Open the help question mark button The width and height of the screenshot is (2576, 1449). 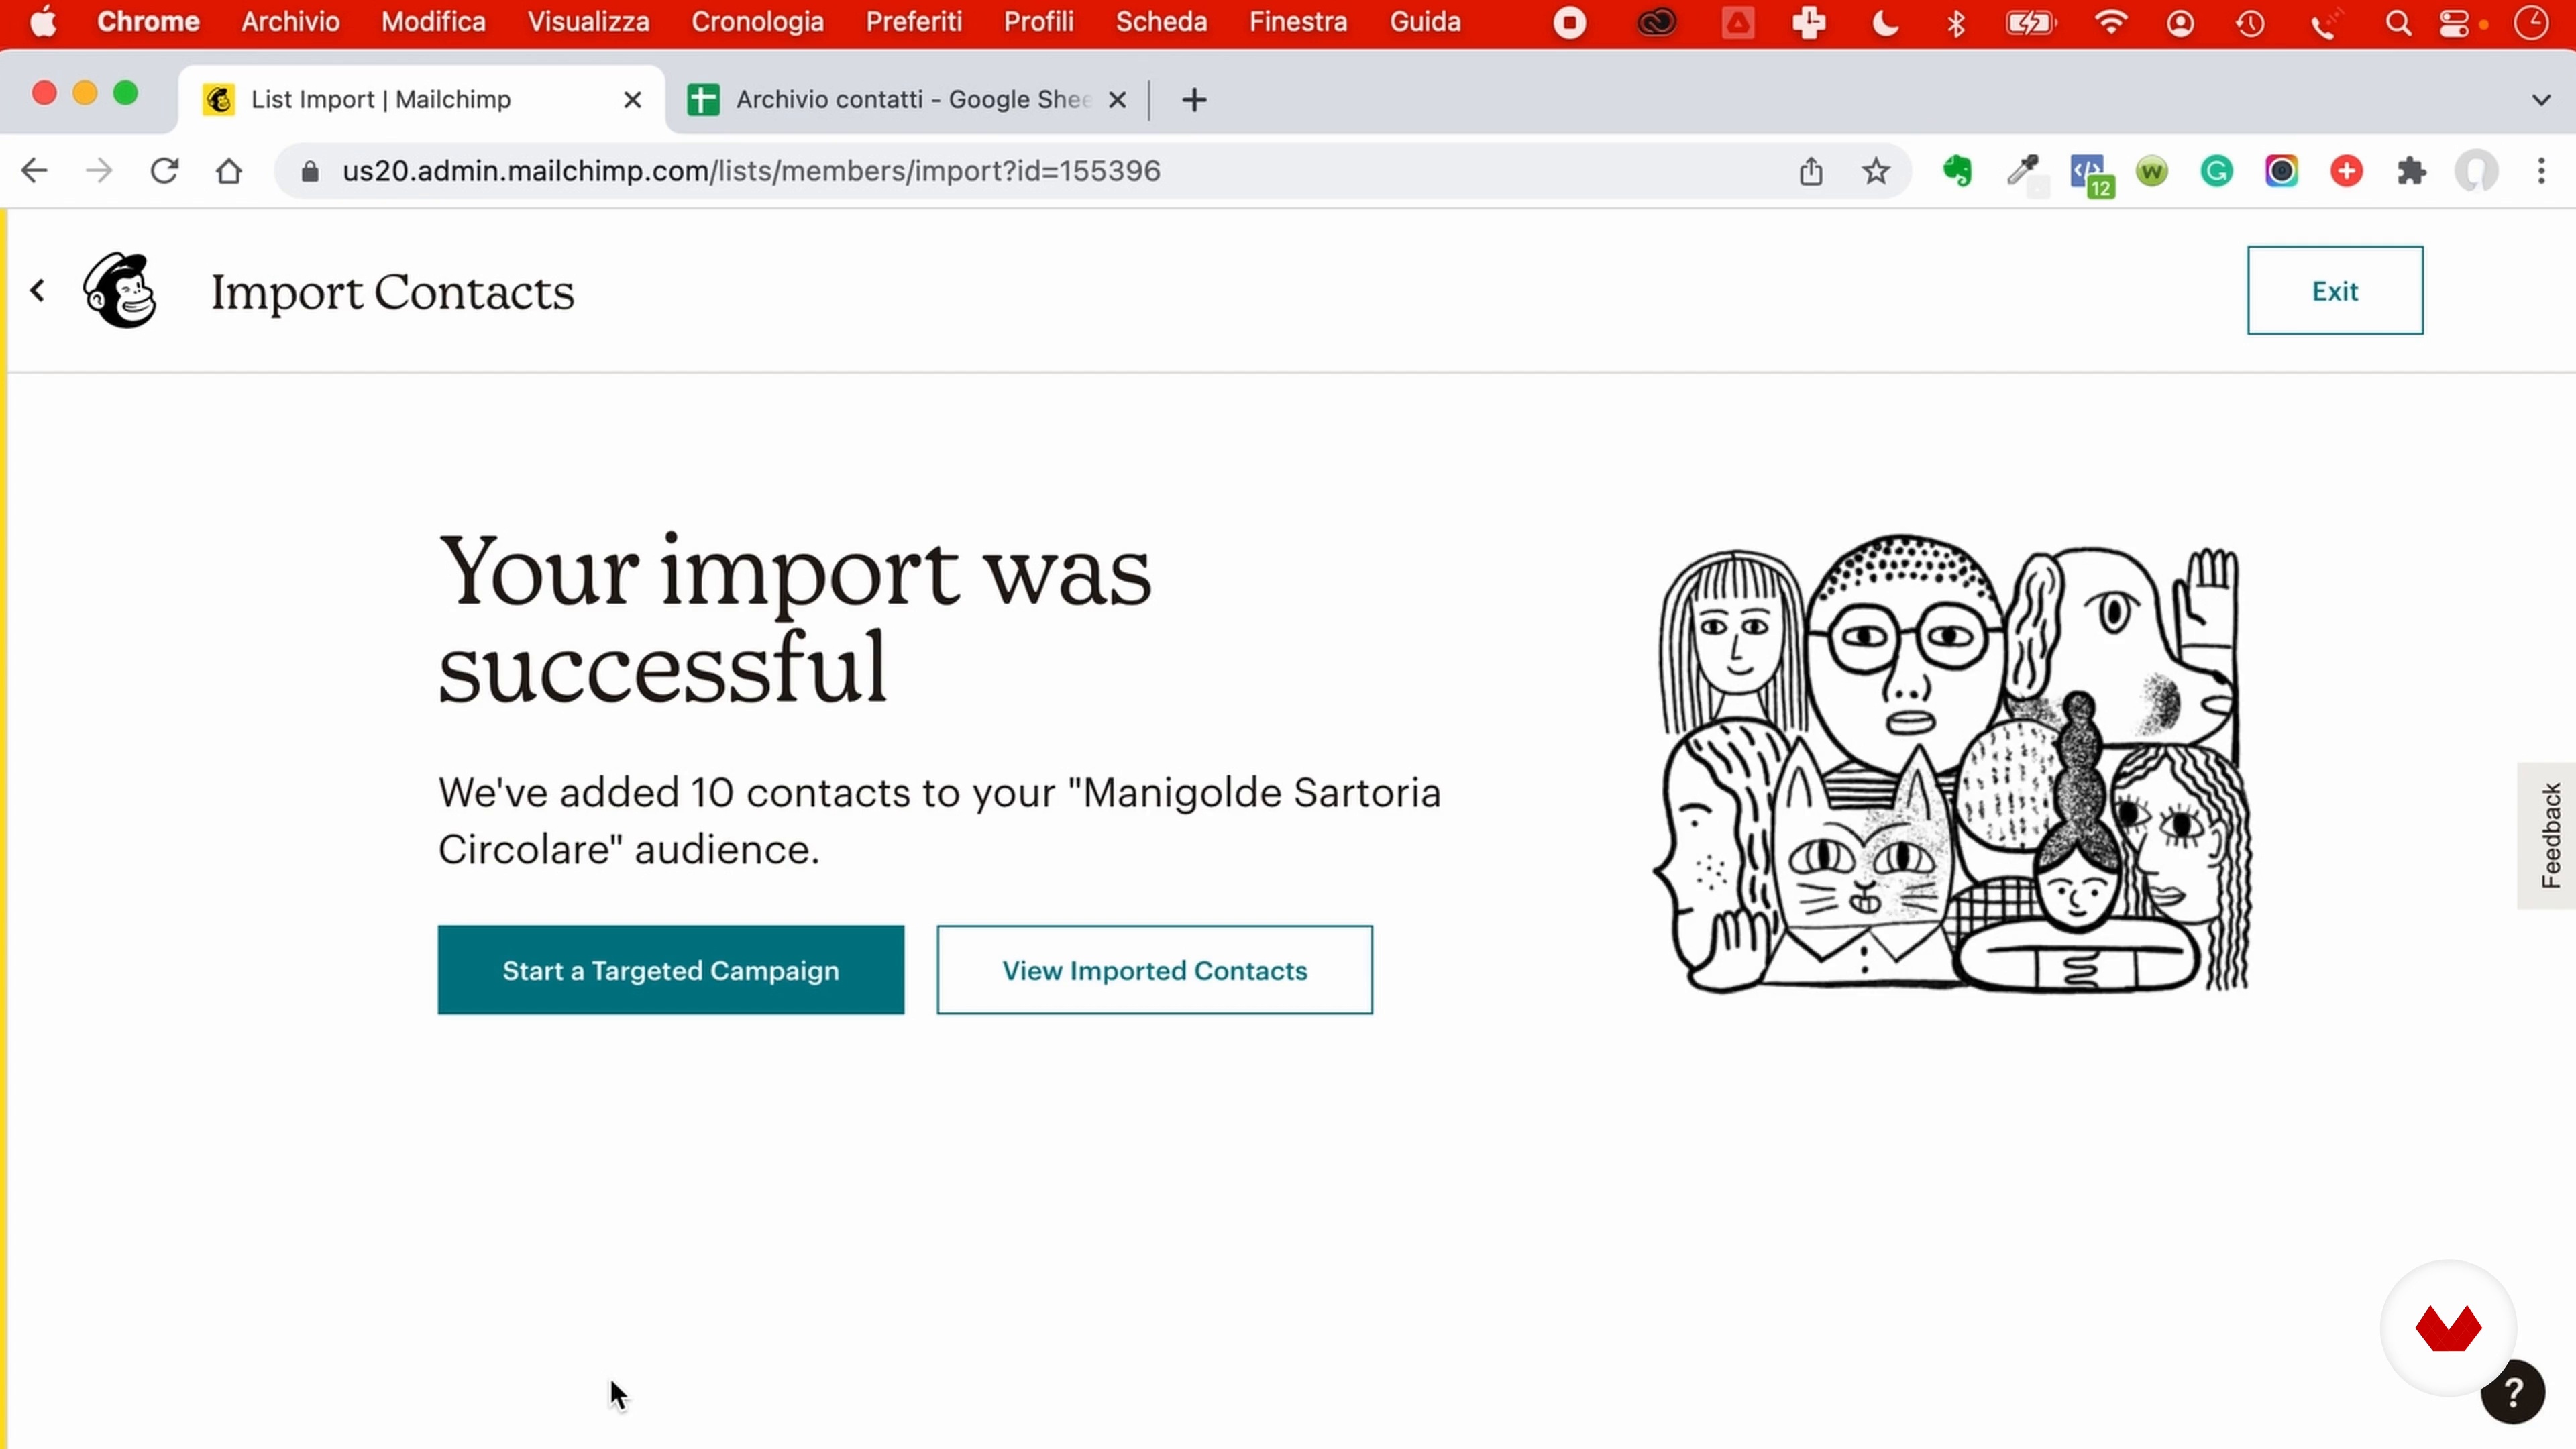click(x=2512, y=1392)
